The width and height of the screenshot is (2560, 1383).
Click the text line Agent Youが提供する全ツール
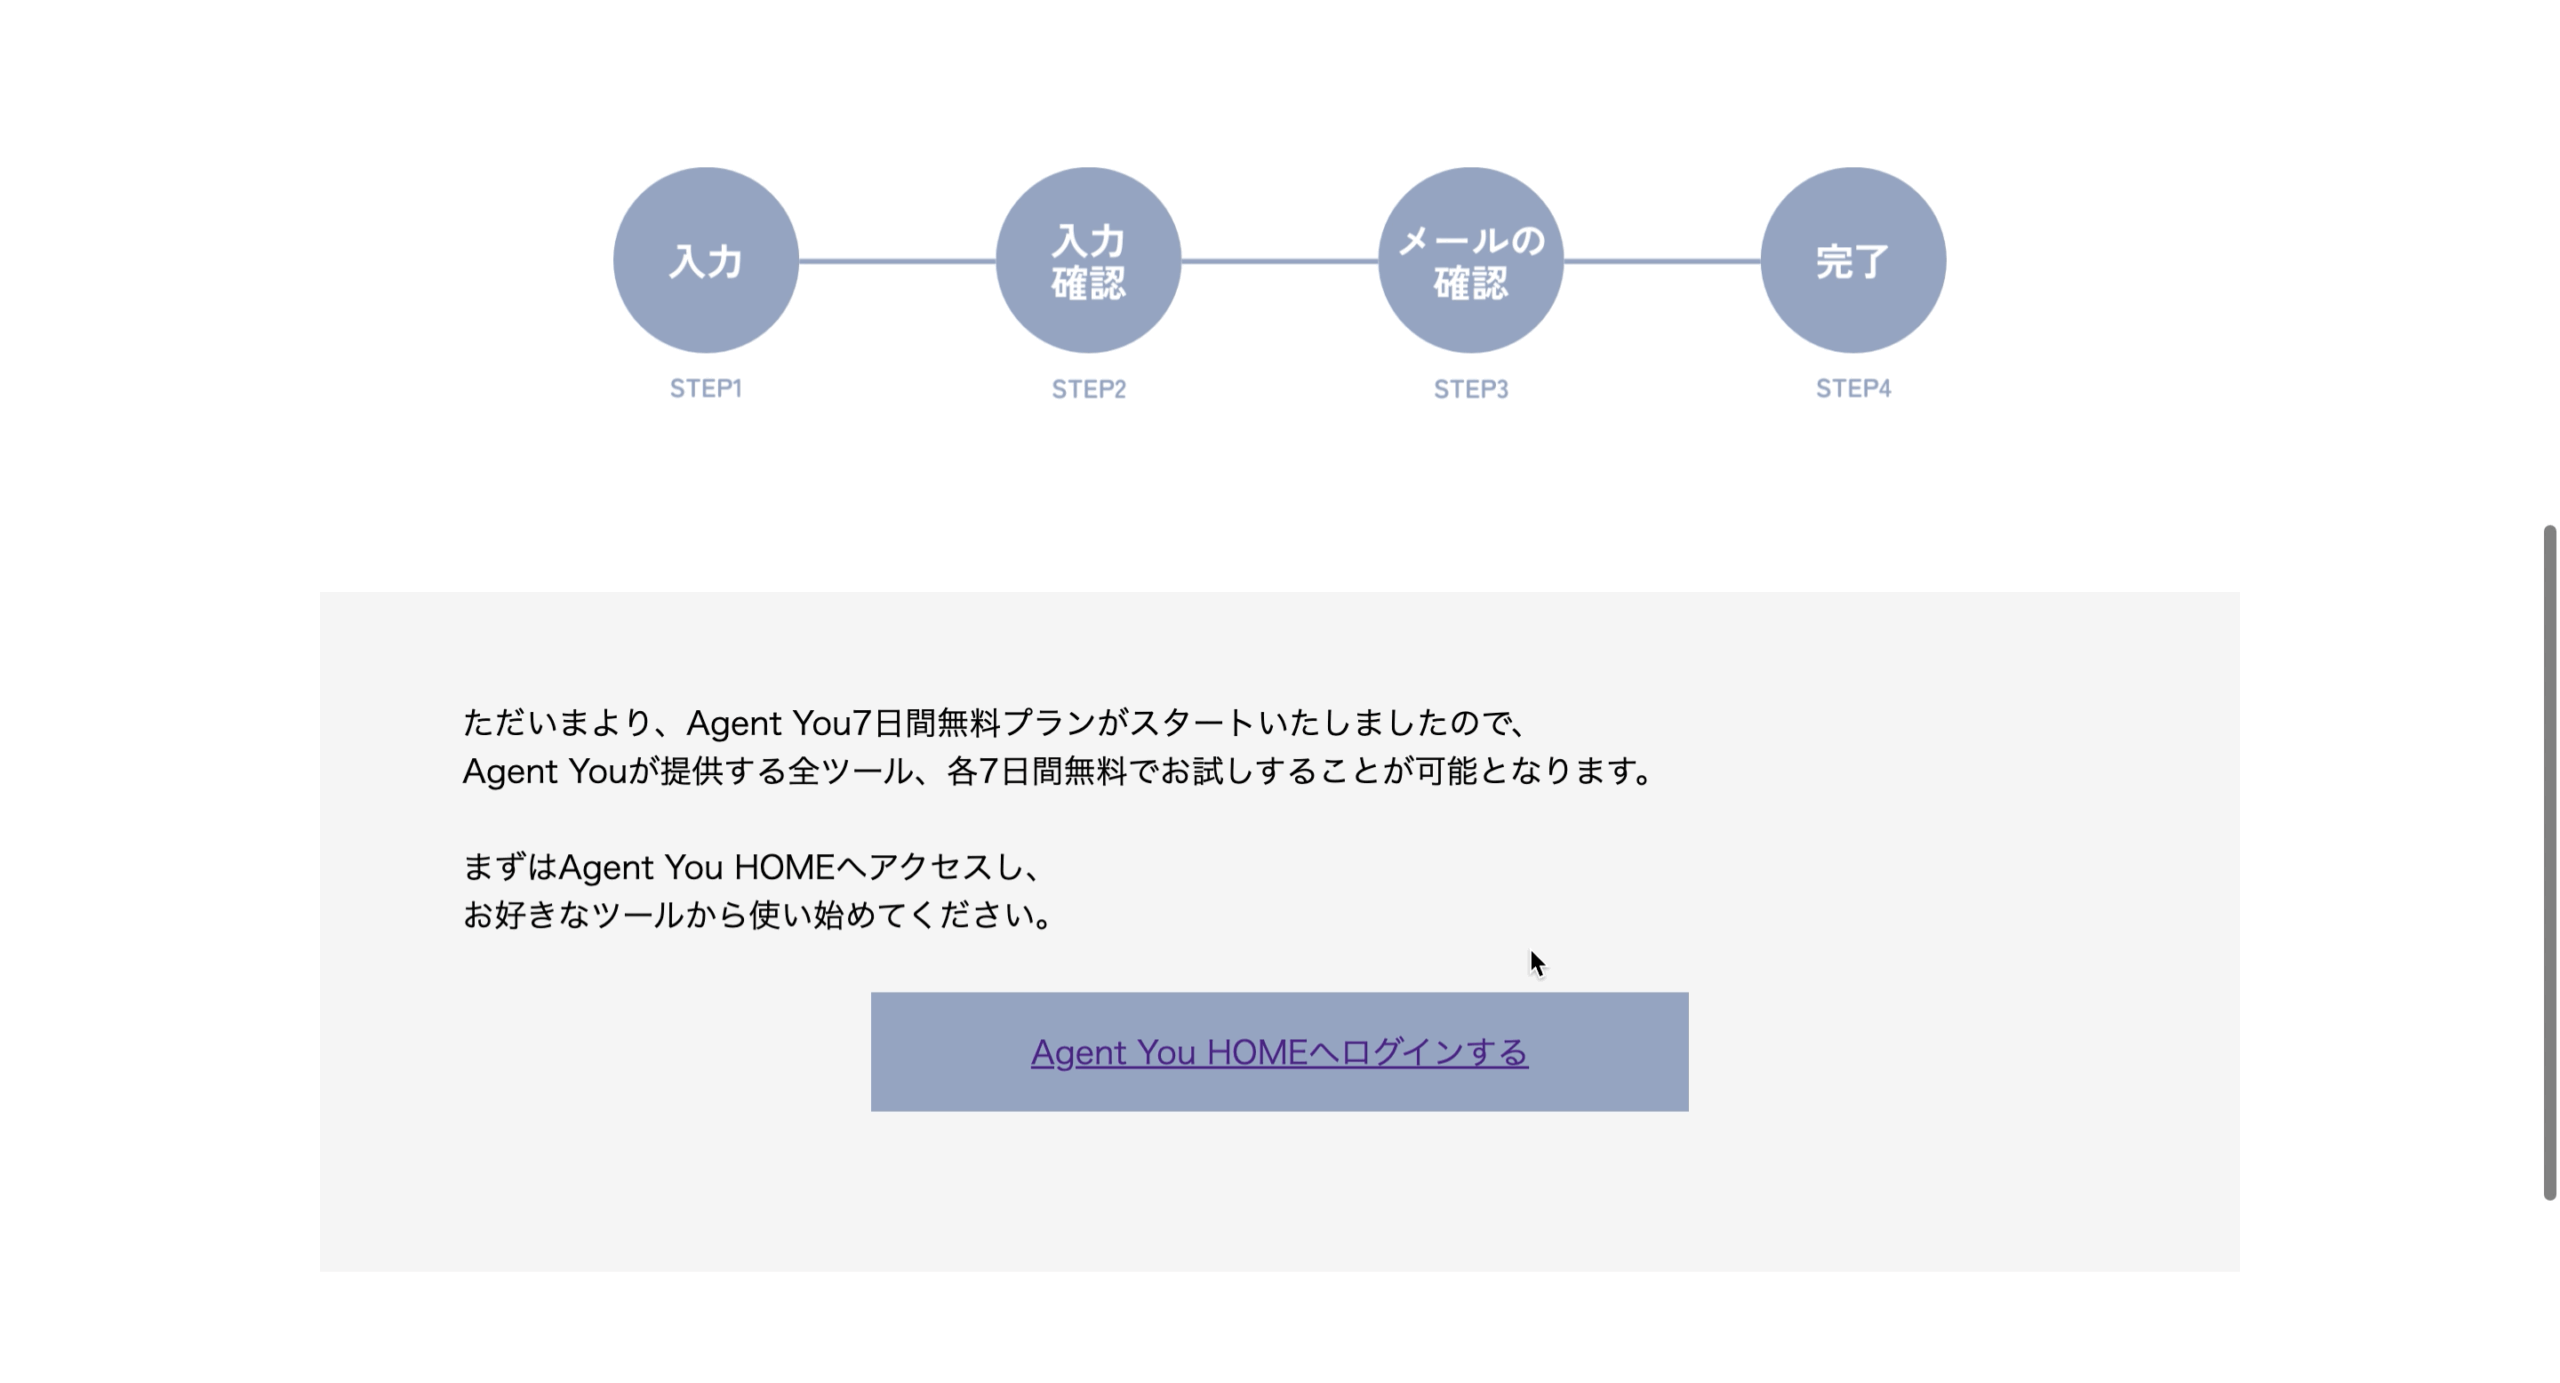(x=1059, y=771)
